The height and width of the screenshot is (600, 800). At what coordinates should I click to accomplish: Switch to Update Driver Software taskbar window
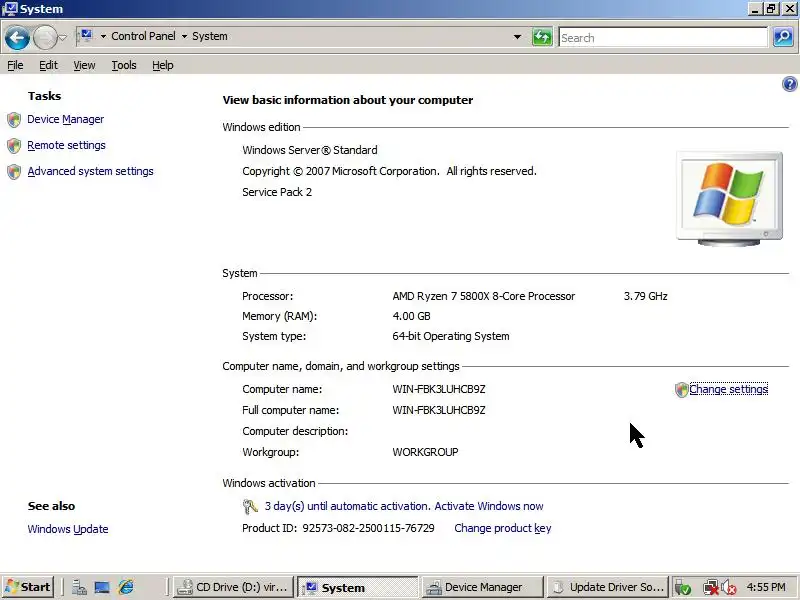pos(607,587)
